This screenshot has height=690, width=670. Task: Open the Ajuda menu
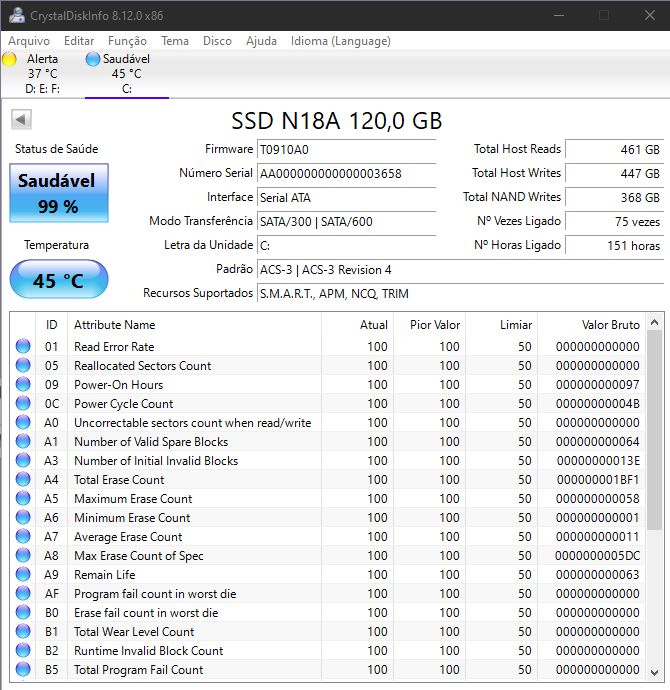(261, 41)
